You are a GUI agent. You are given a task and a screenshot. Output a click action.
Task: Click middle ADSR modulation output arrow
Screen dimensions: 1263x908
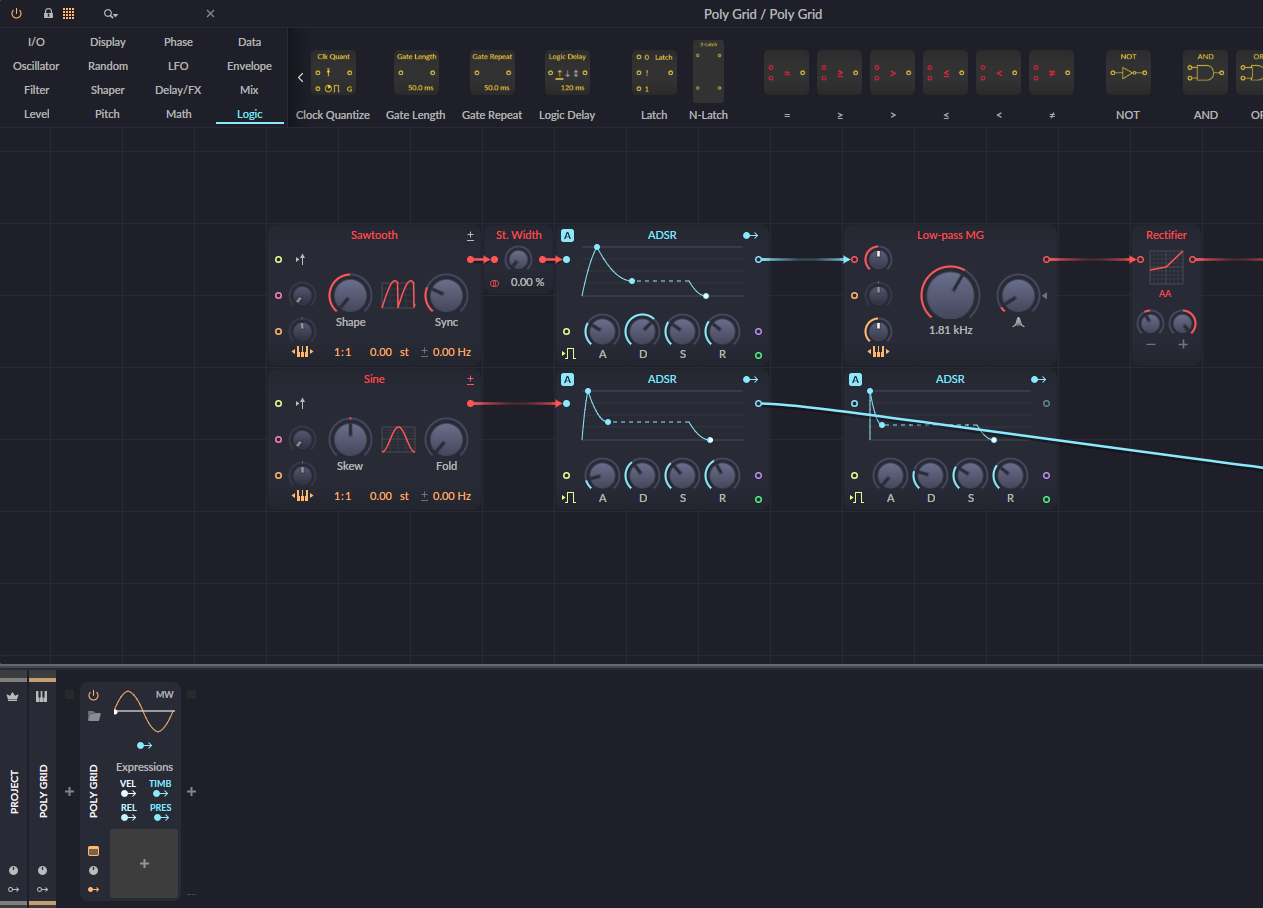751,380
